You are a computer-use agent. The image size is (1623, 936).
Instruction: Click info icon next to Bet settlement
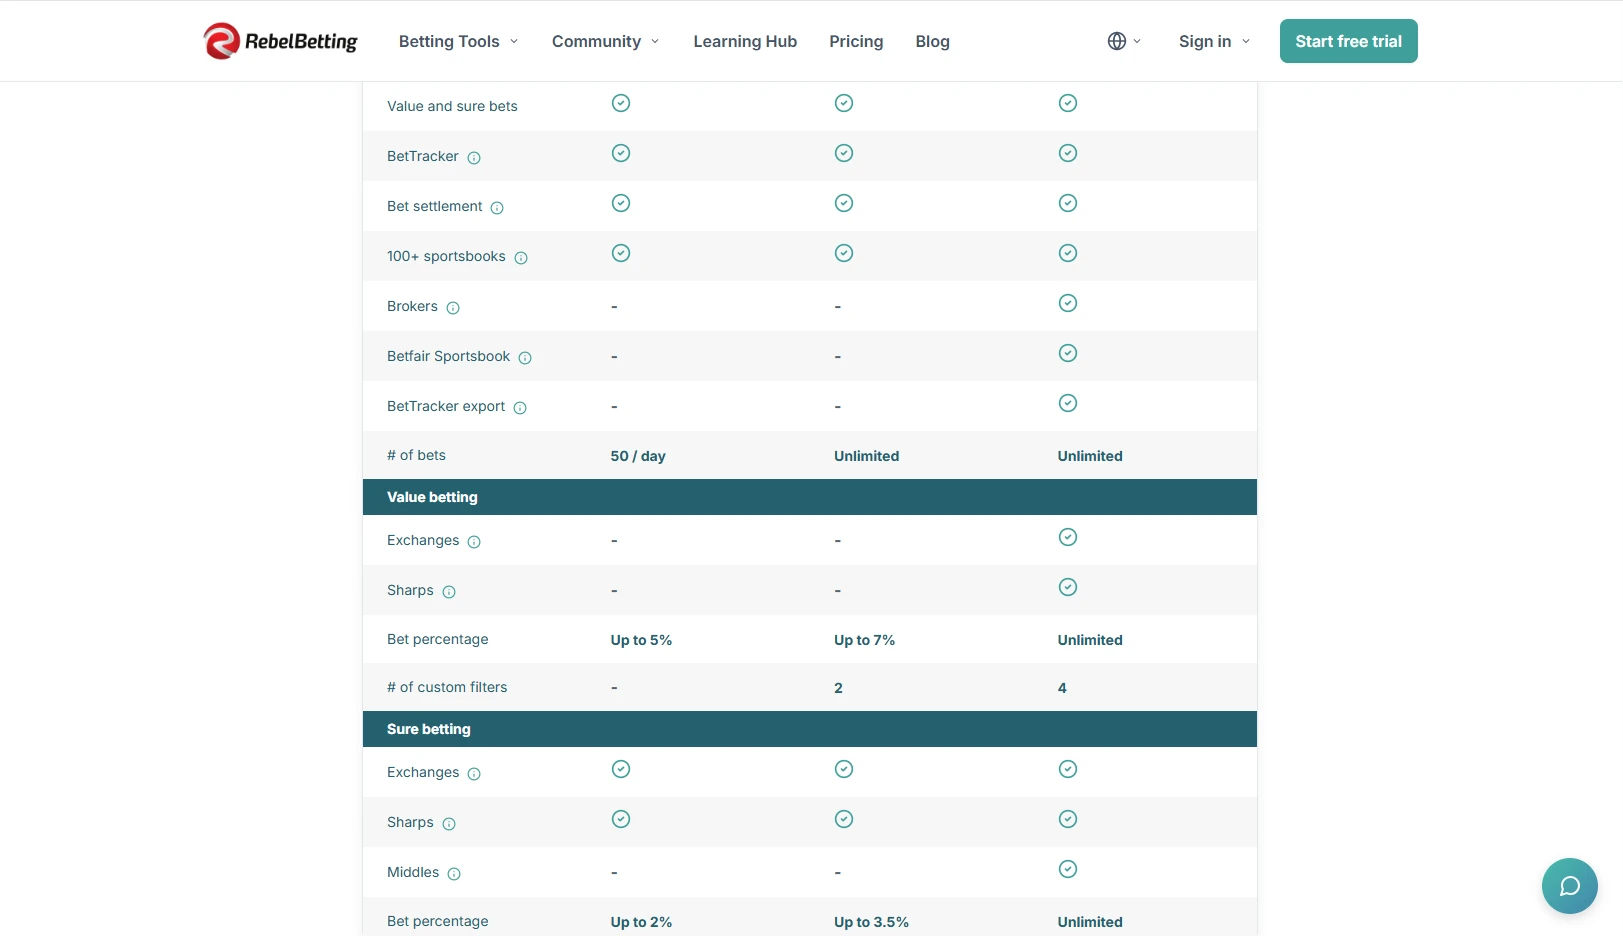click(497, 208)
